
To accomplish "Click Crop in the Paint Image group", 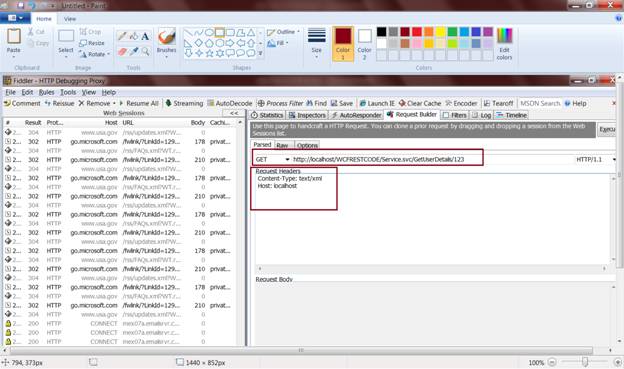I will pos(90,31).
